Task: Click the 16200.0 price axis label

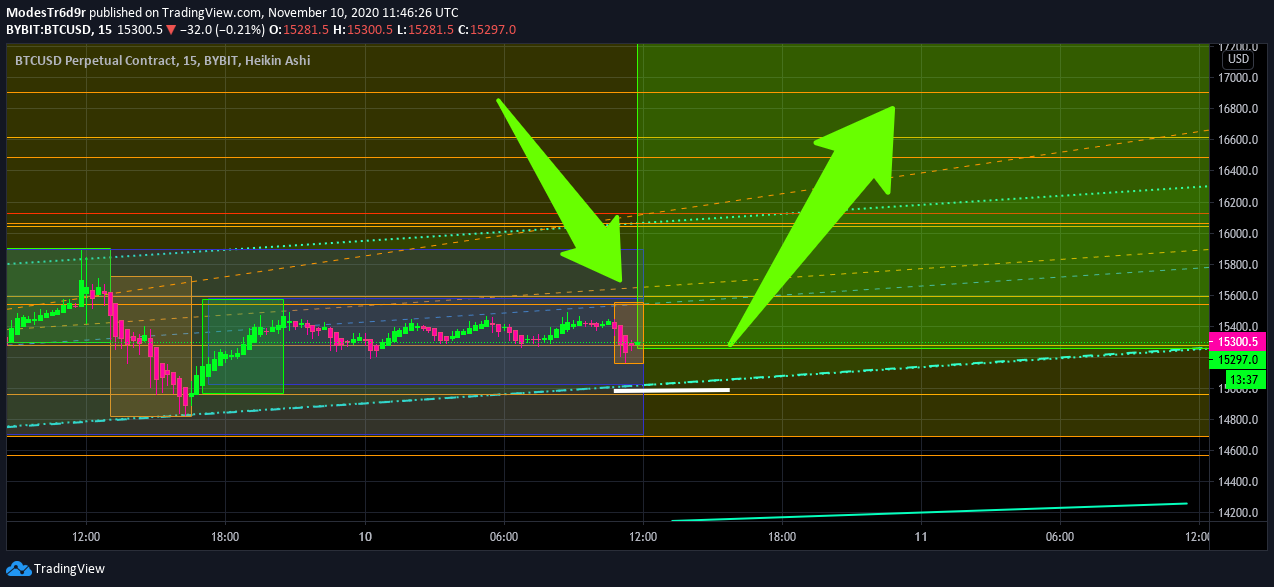Action: (1237, 203)
